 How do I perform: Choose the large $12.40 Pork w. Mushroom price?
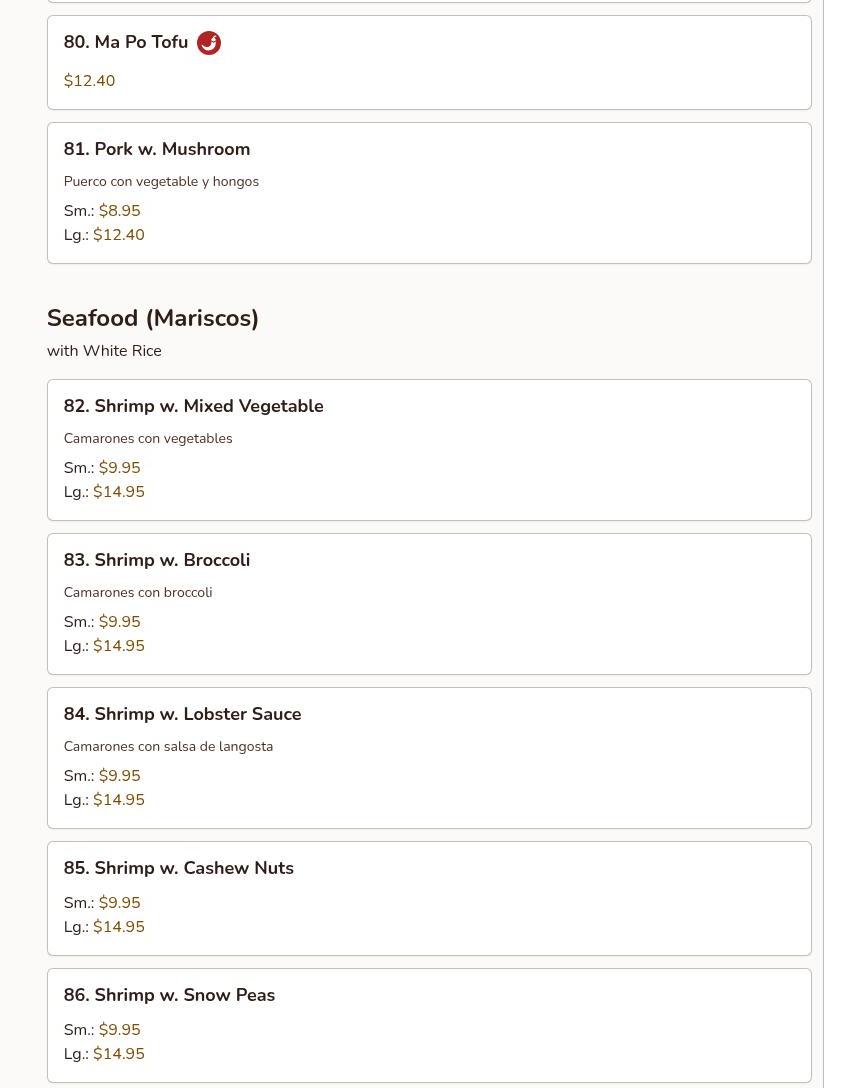(x=119, y=235)
